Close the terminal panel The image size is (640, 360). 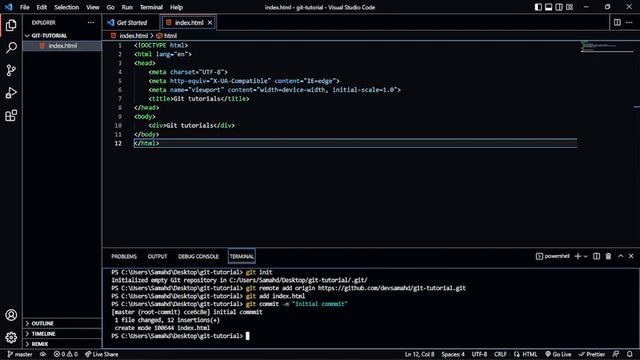point(631,256)
